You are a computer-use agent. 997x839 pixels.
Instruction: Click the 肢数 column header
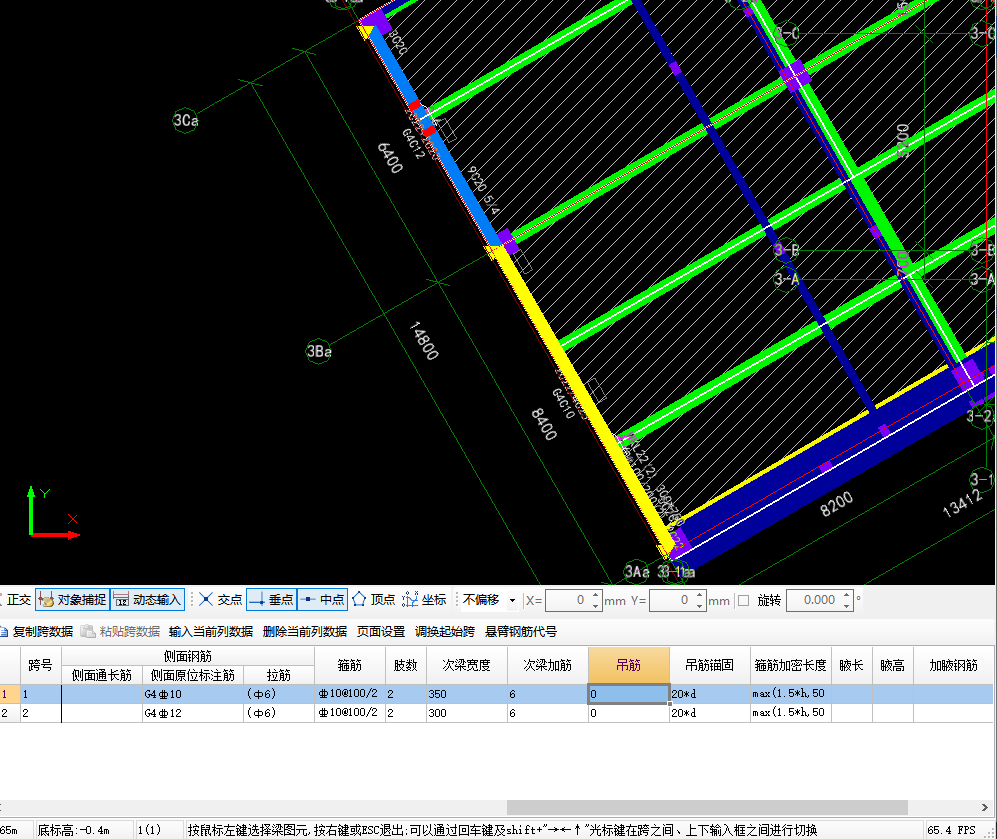click(406, 665)
